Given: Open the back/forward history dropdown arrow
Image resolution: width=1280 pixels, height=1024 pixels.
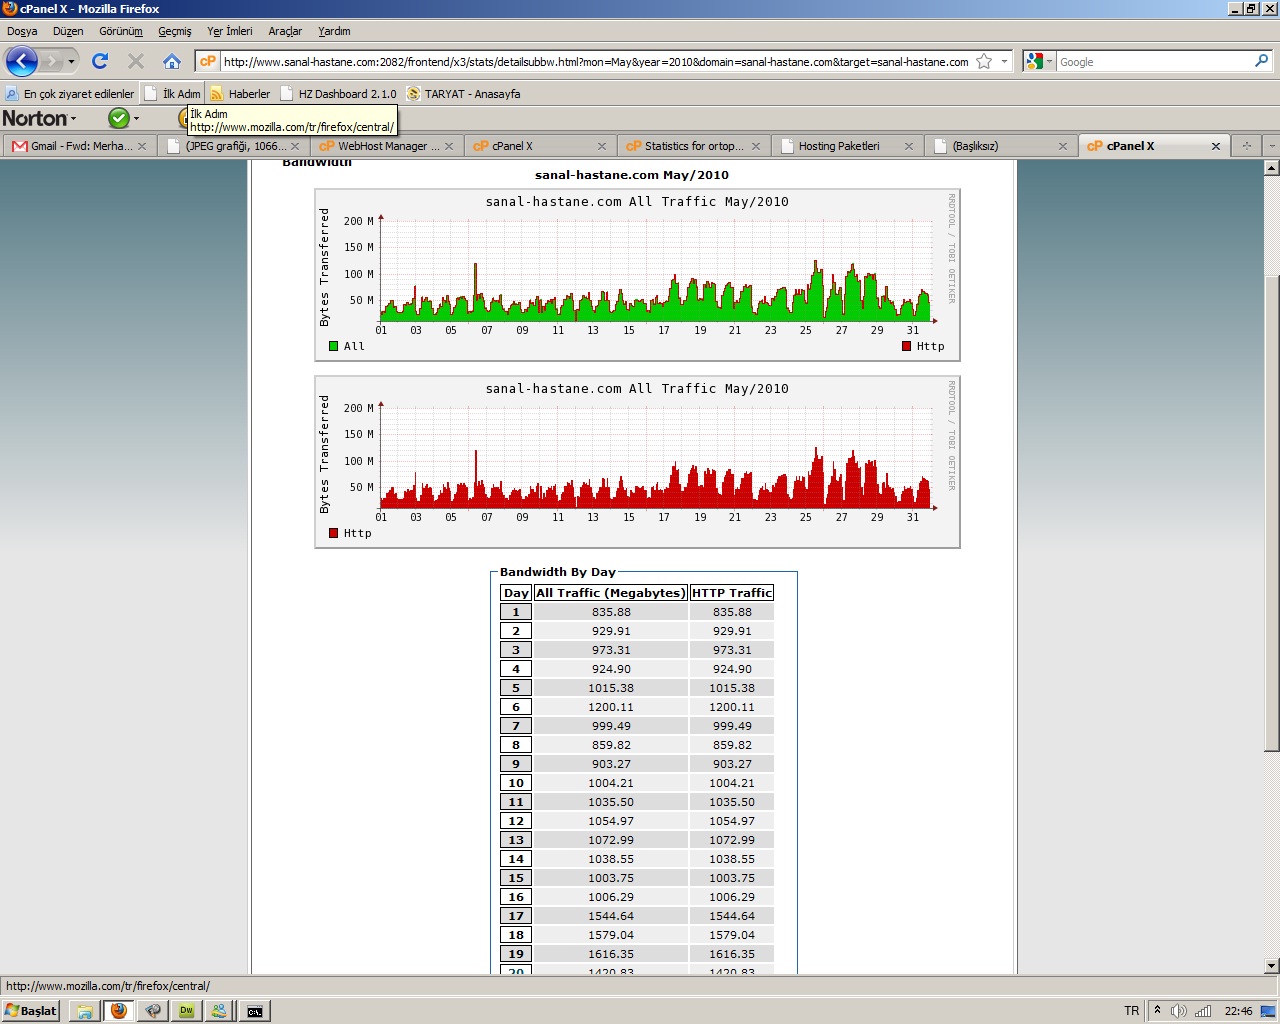Looking at the screenshot, I should pos(71,62).
